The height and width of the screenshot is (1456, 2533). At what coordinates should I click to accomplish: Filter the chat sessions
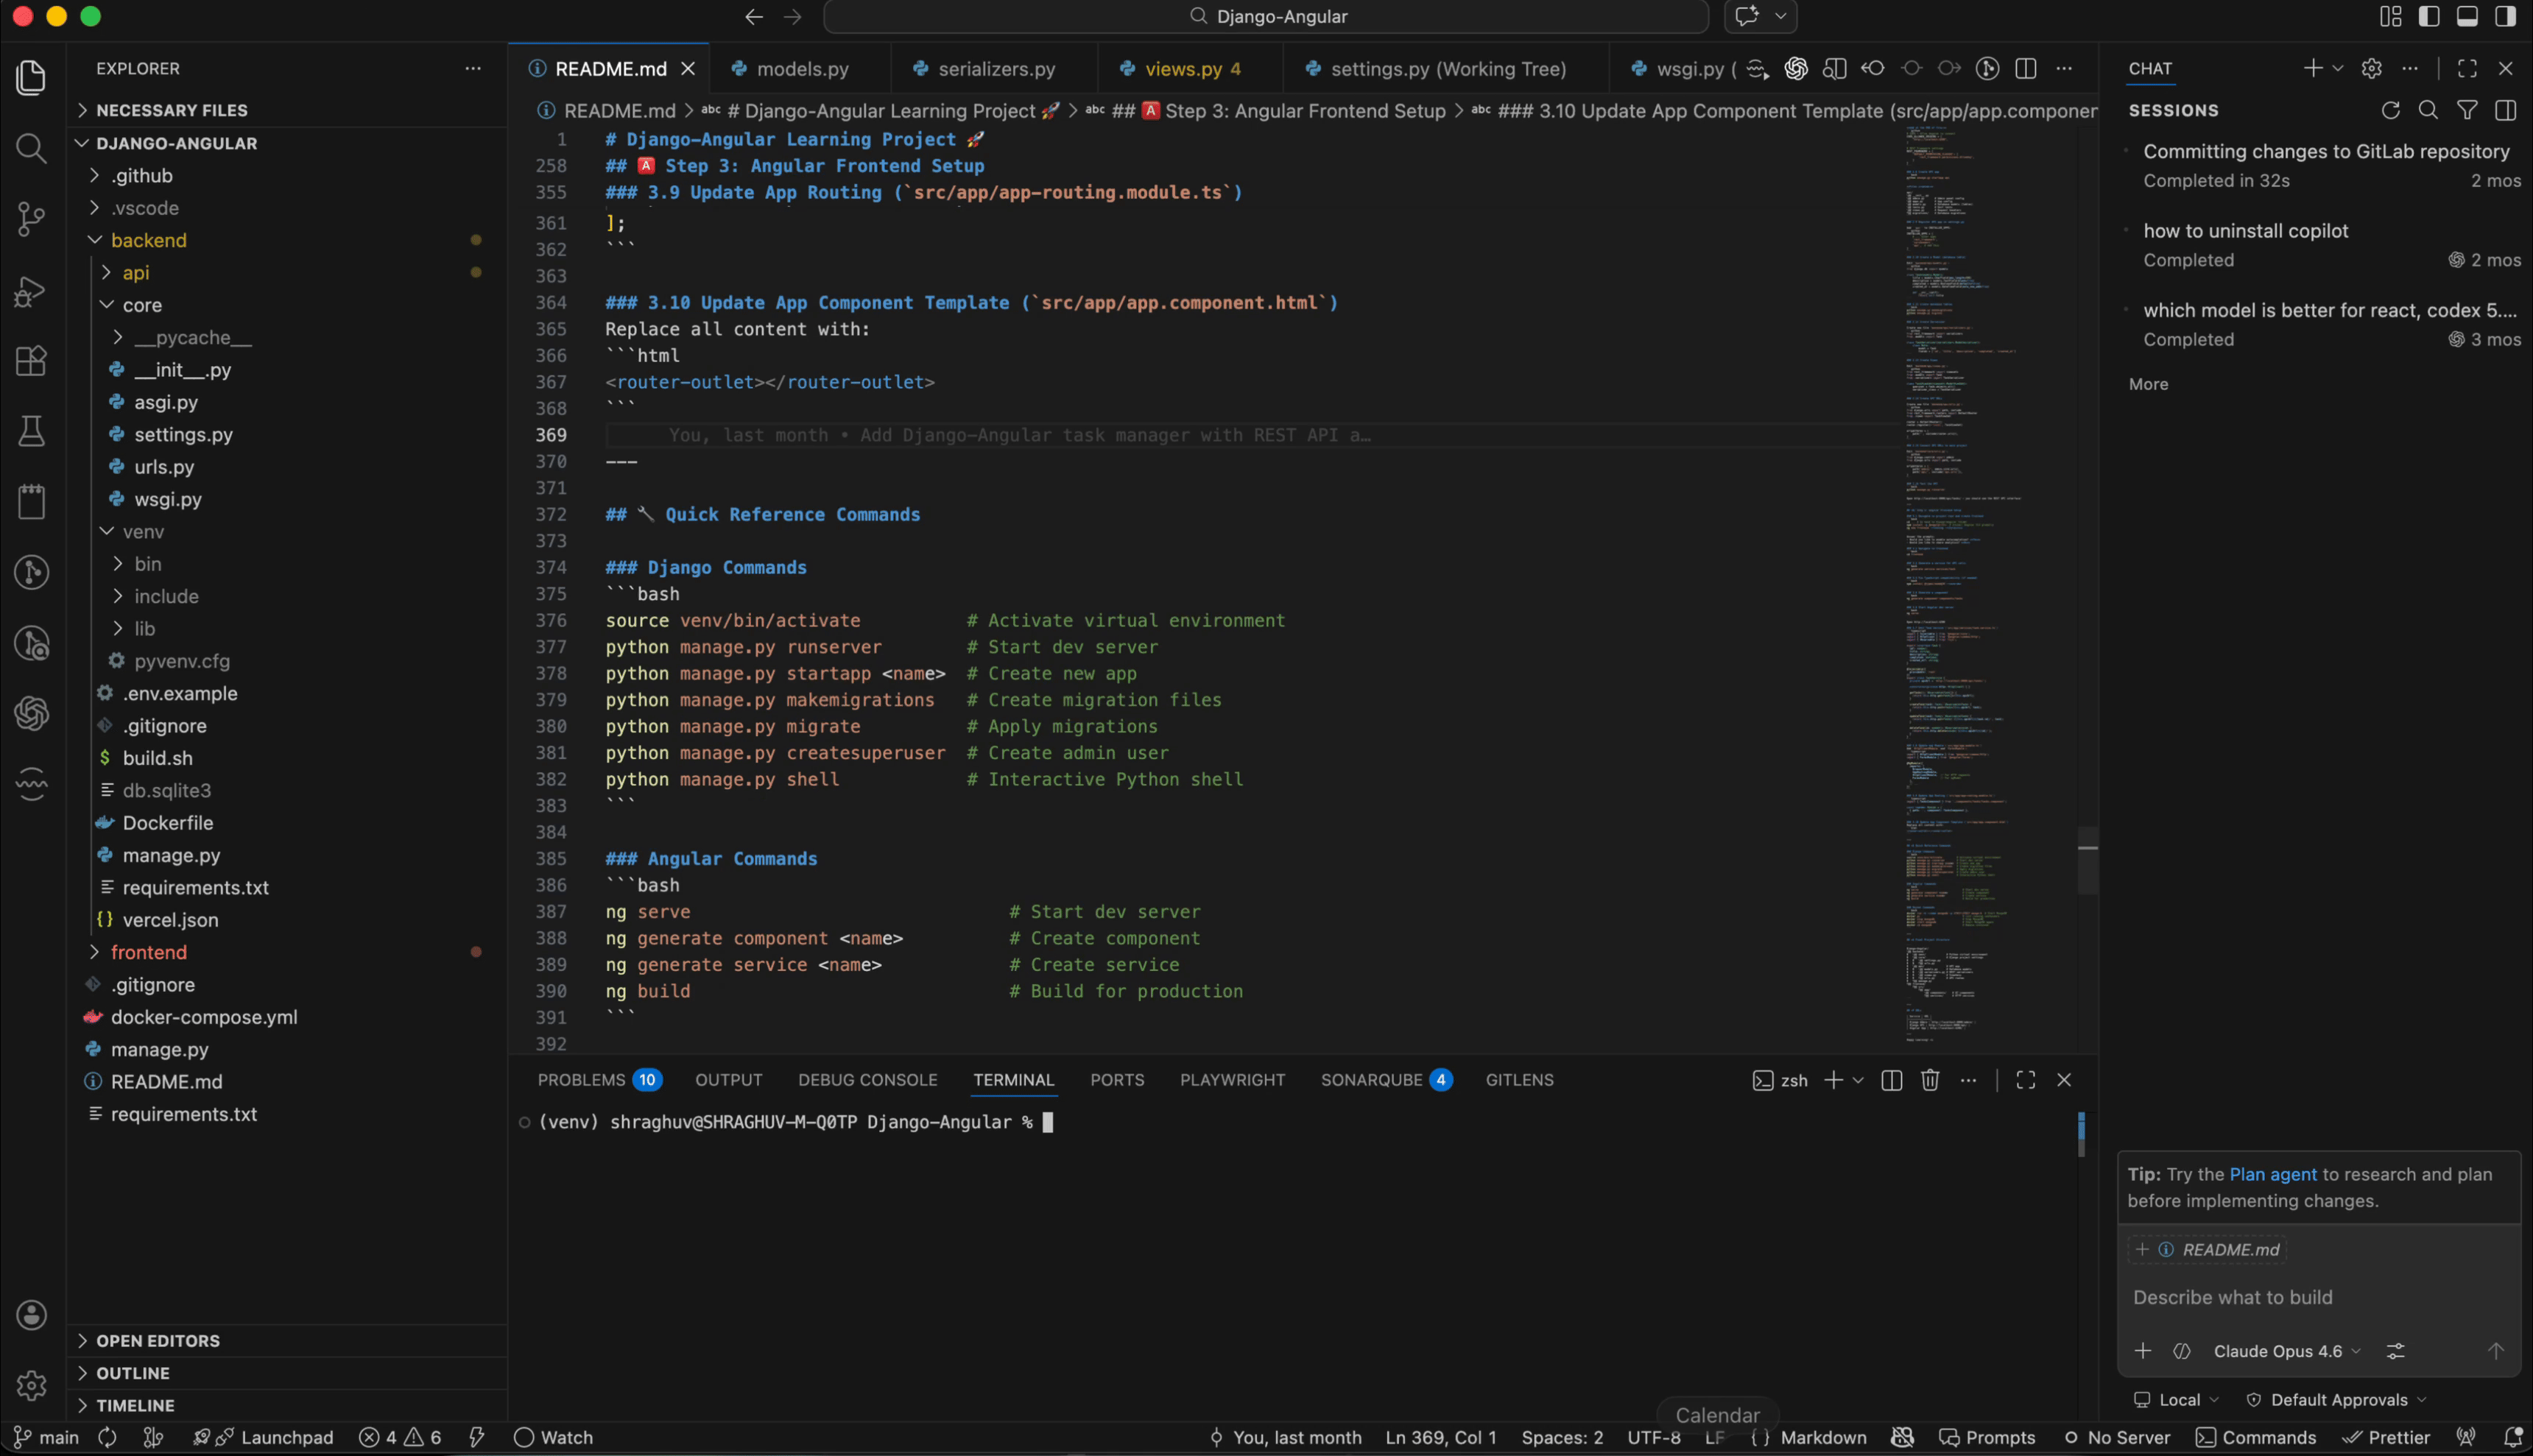[x=2467, y=110]
